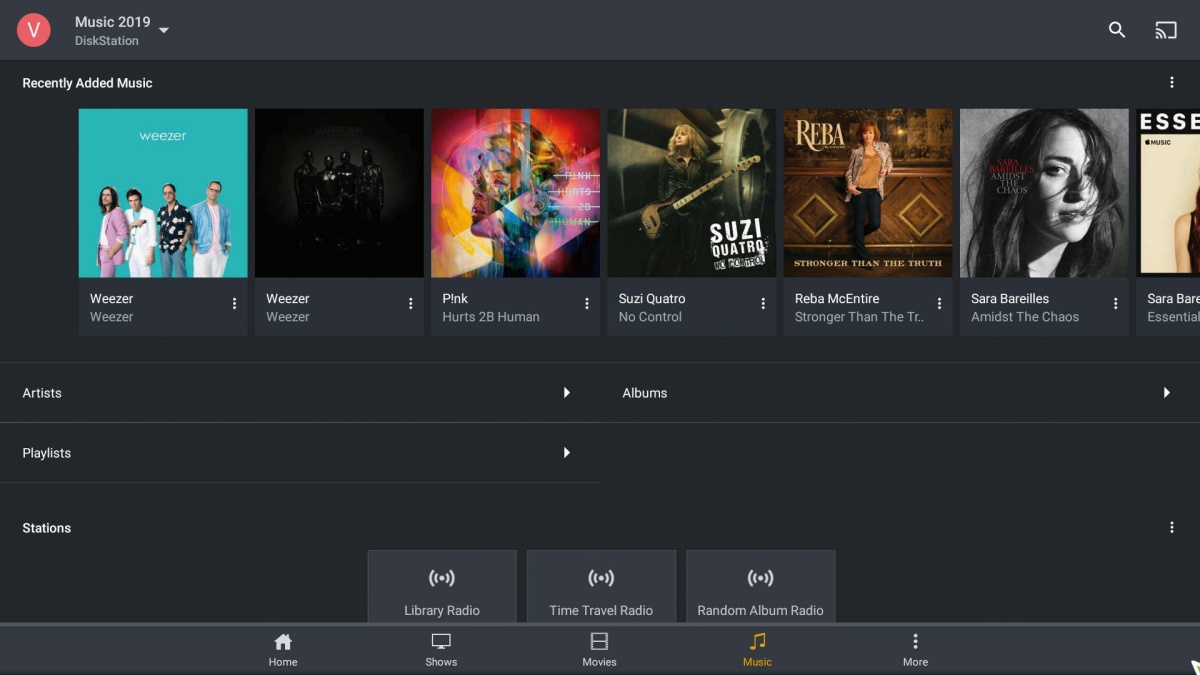The width and height of the screenshot is (1200, 675).
Task: Switch to the Shows tab
Action: click(441, 649)
